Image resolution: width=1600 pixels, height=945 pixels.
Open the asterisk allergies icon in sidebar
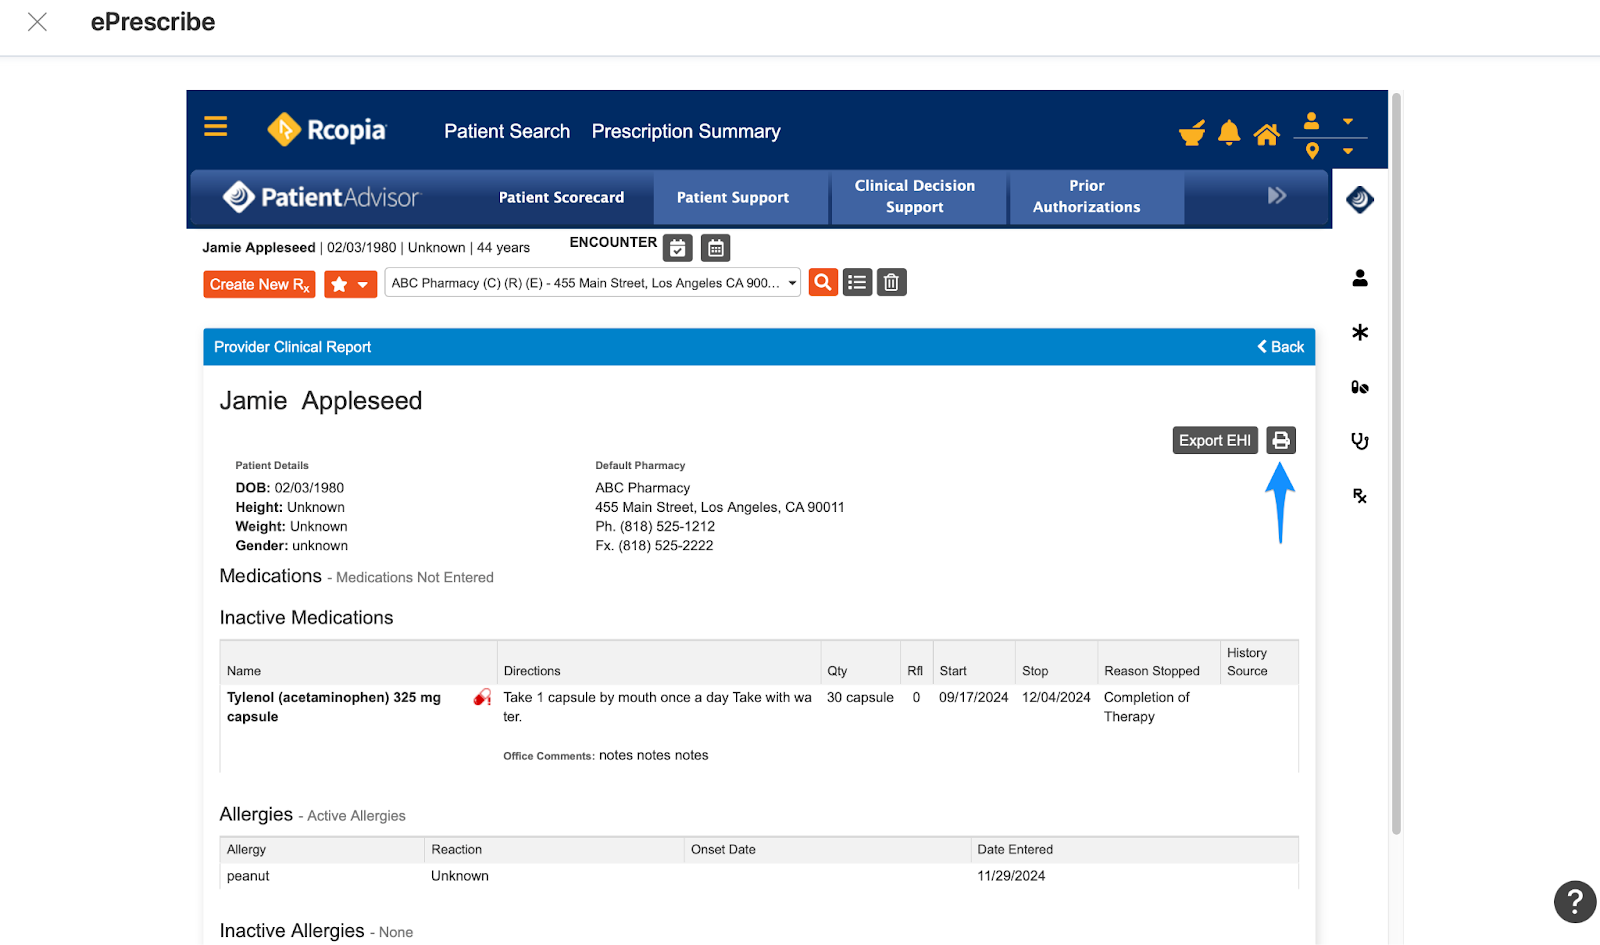[1360, 332]
